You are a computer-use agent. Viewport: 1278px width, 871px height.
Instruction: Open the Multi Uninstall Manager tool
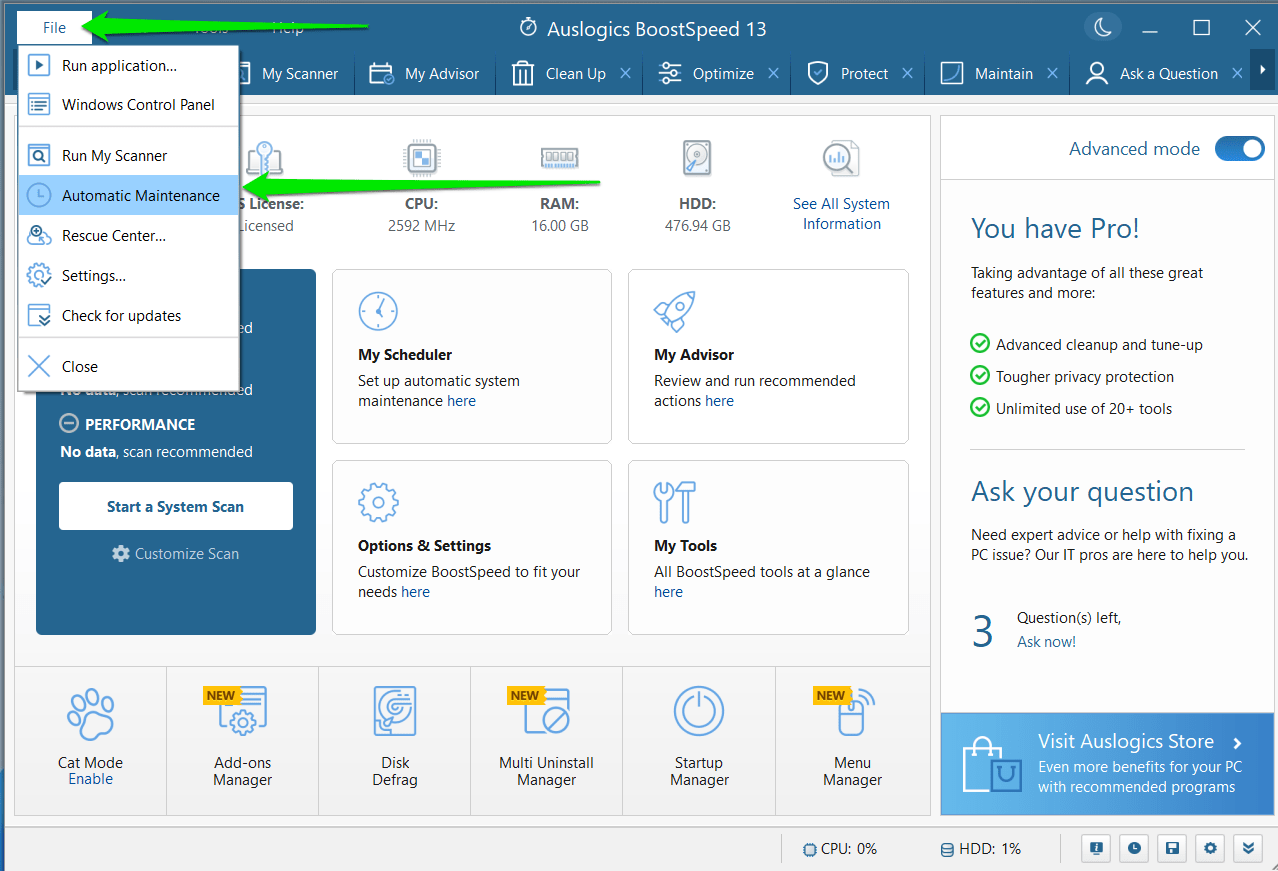coord(547,741)
